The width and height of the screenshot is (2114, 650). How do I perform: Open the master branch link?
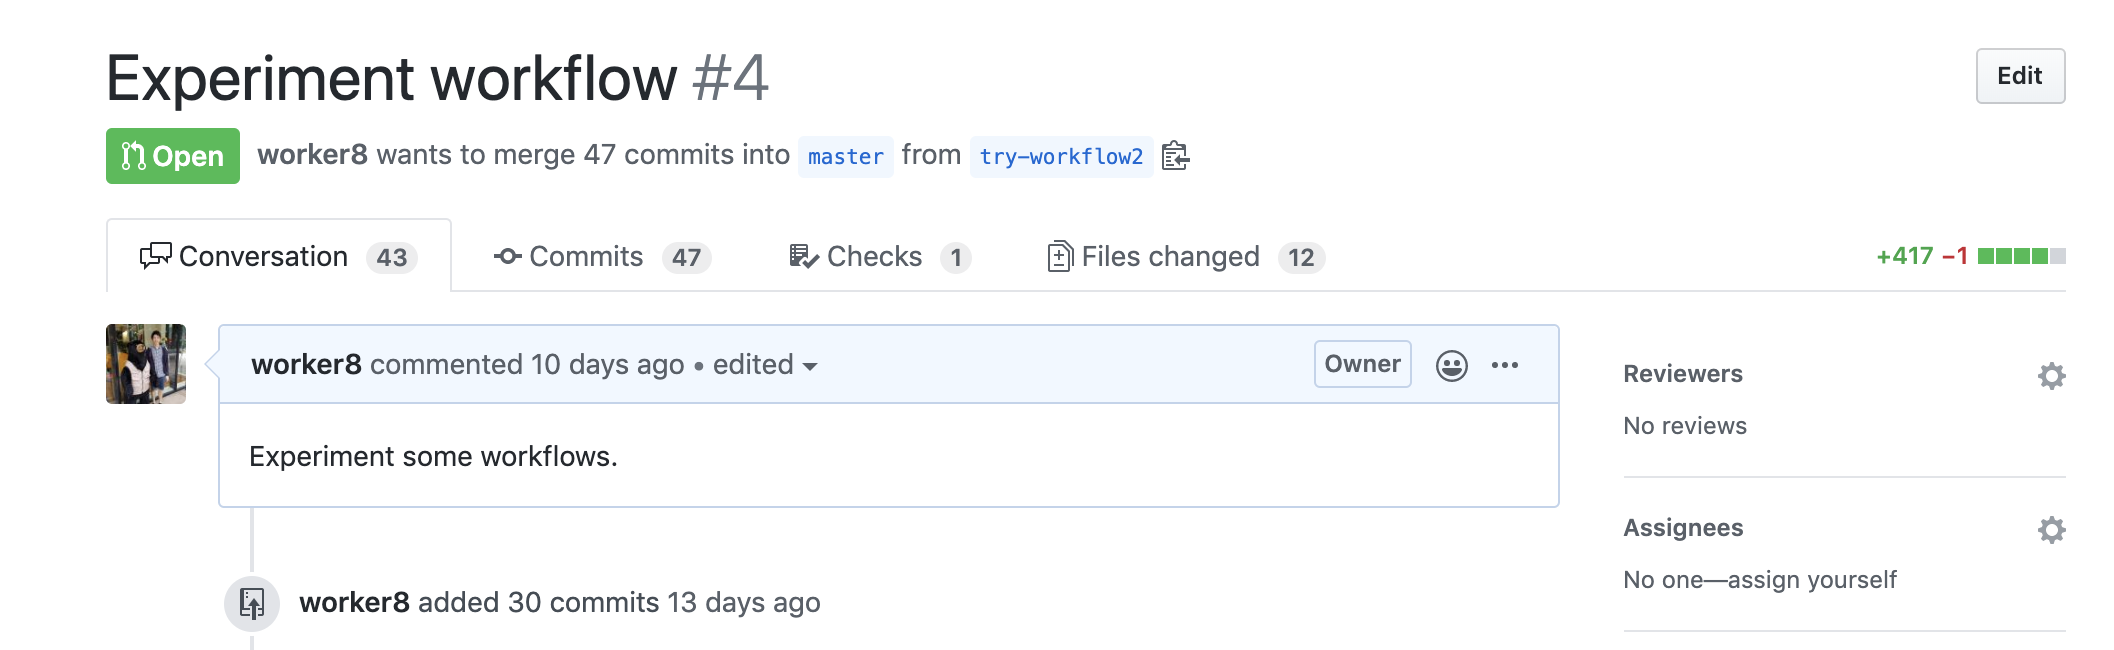coord(845,157)
